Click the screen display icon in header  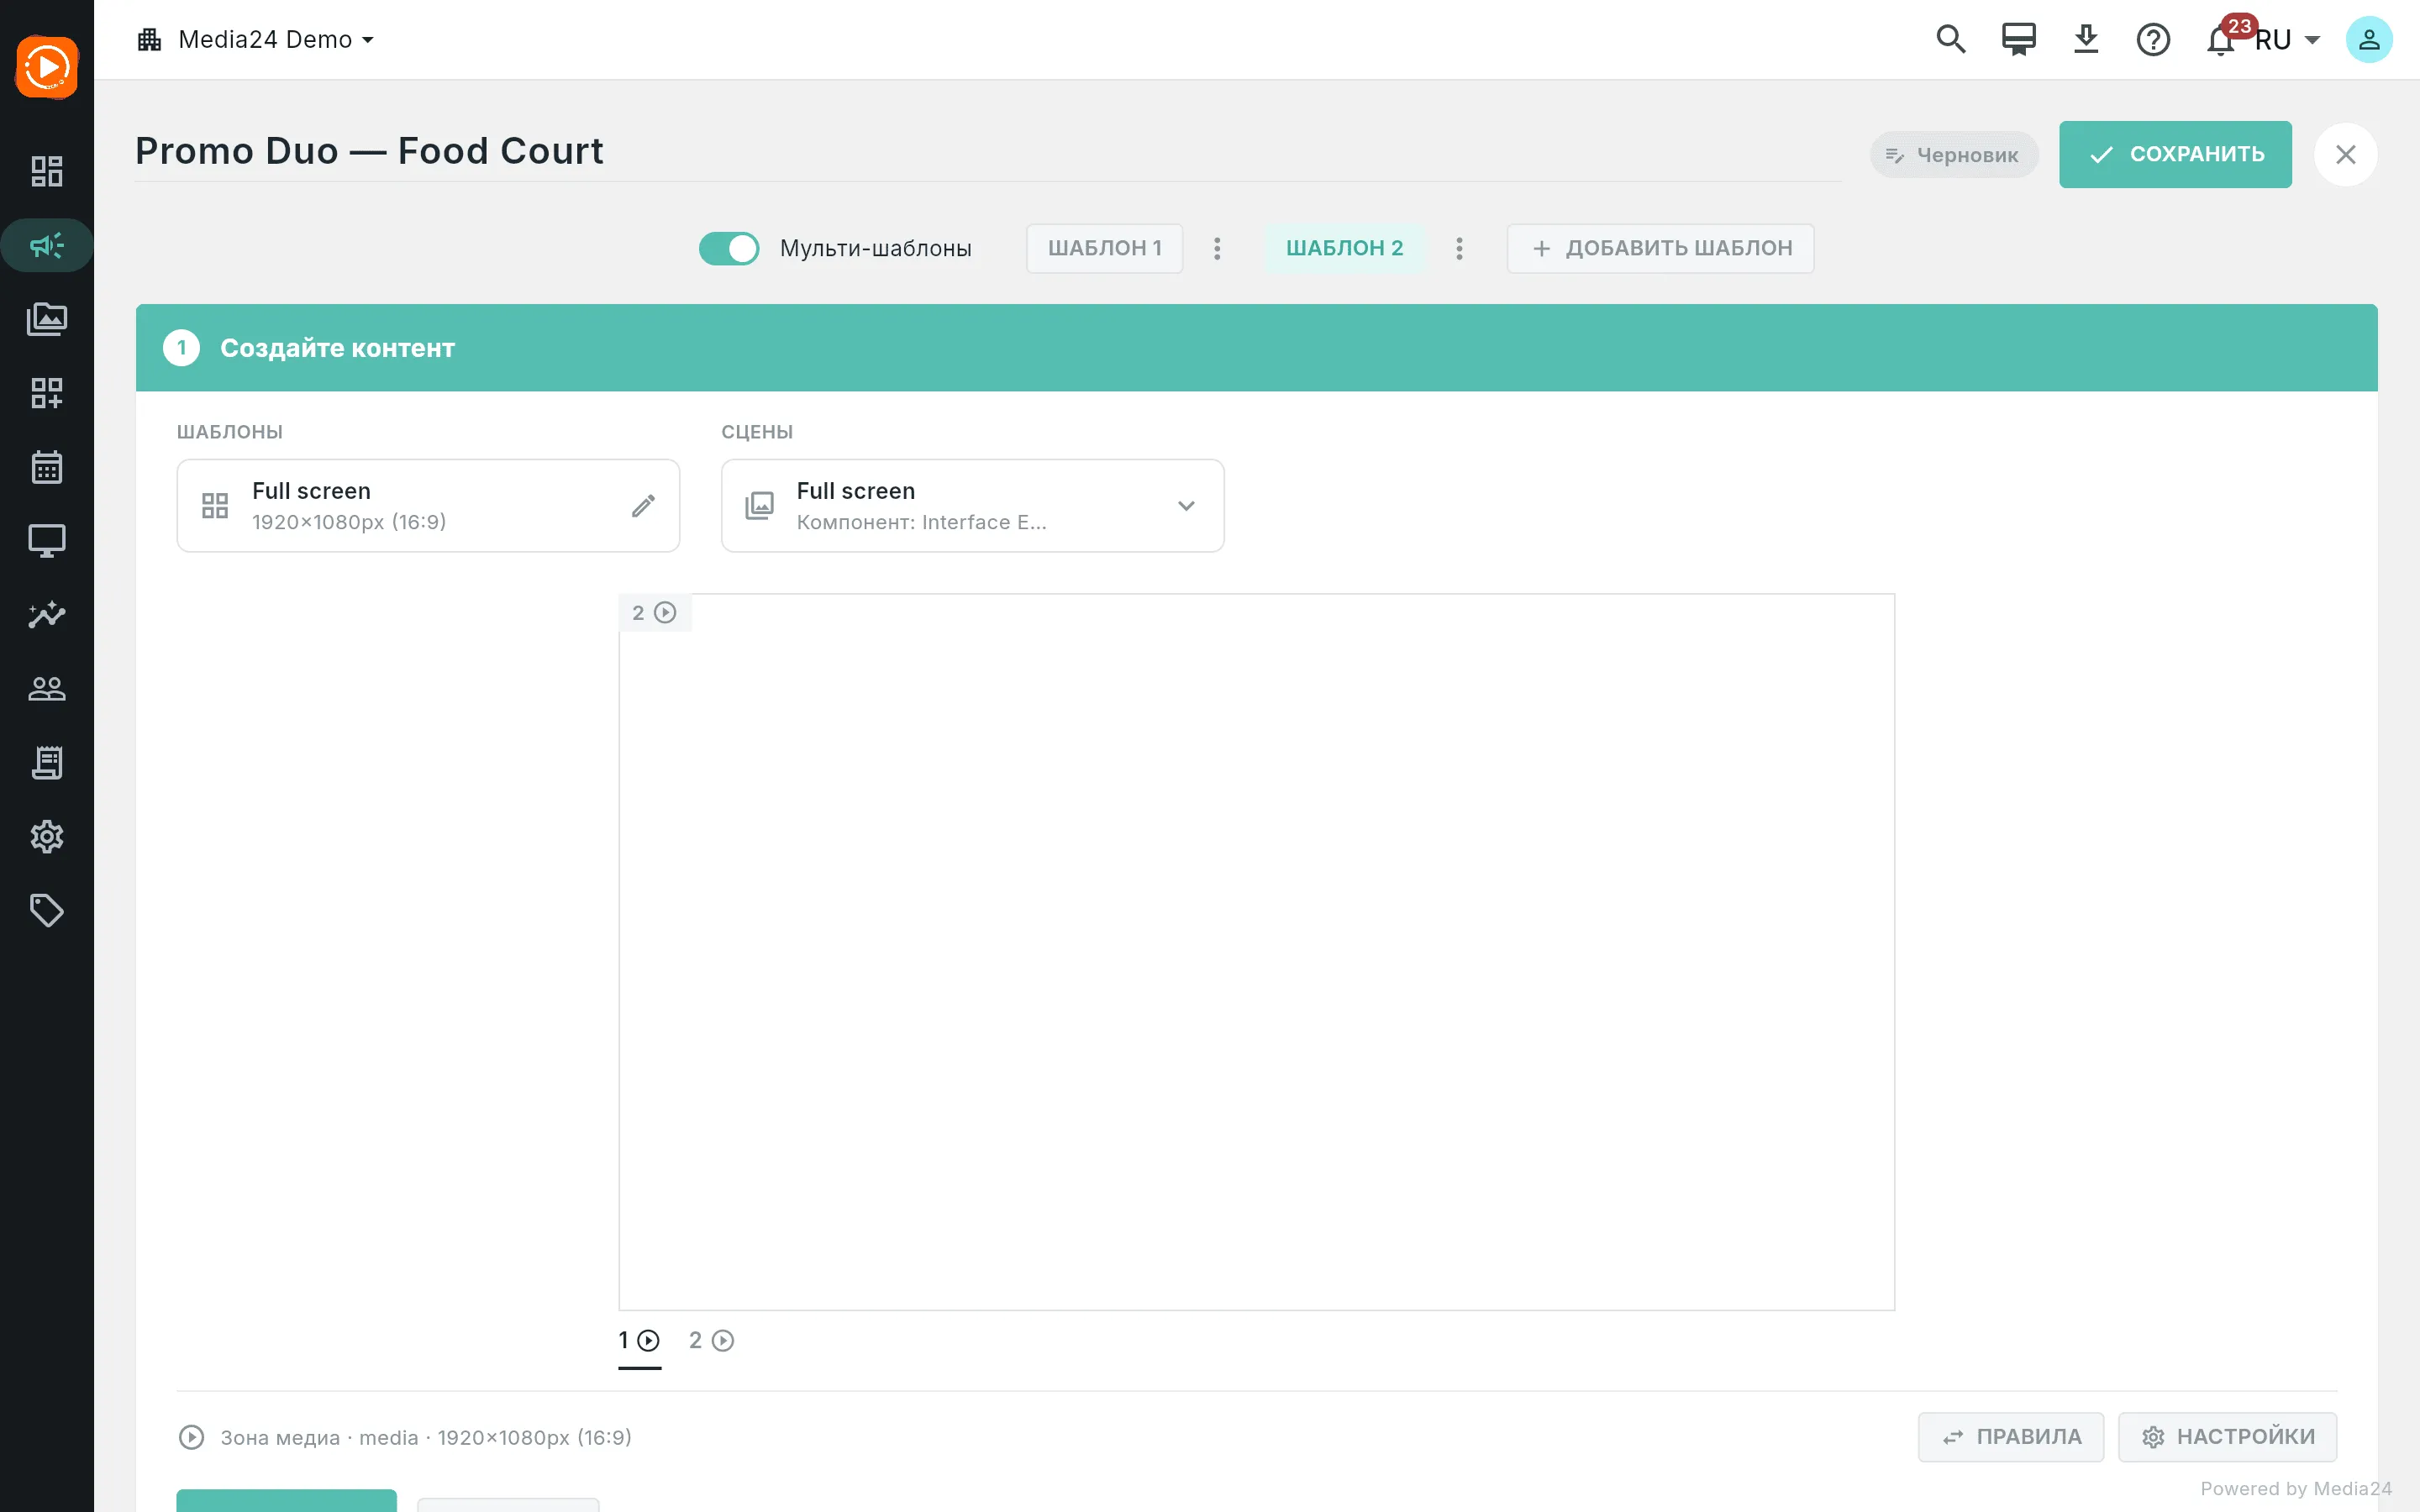pos(2019,40)
